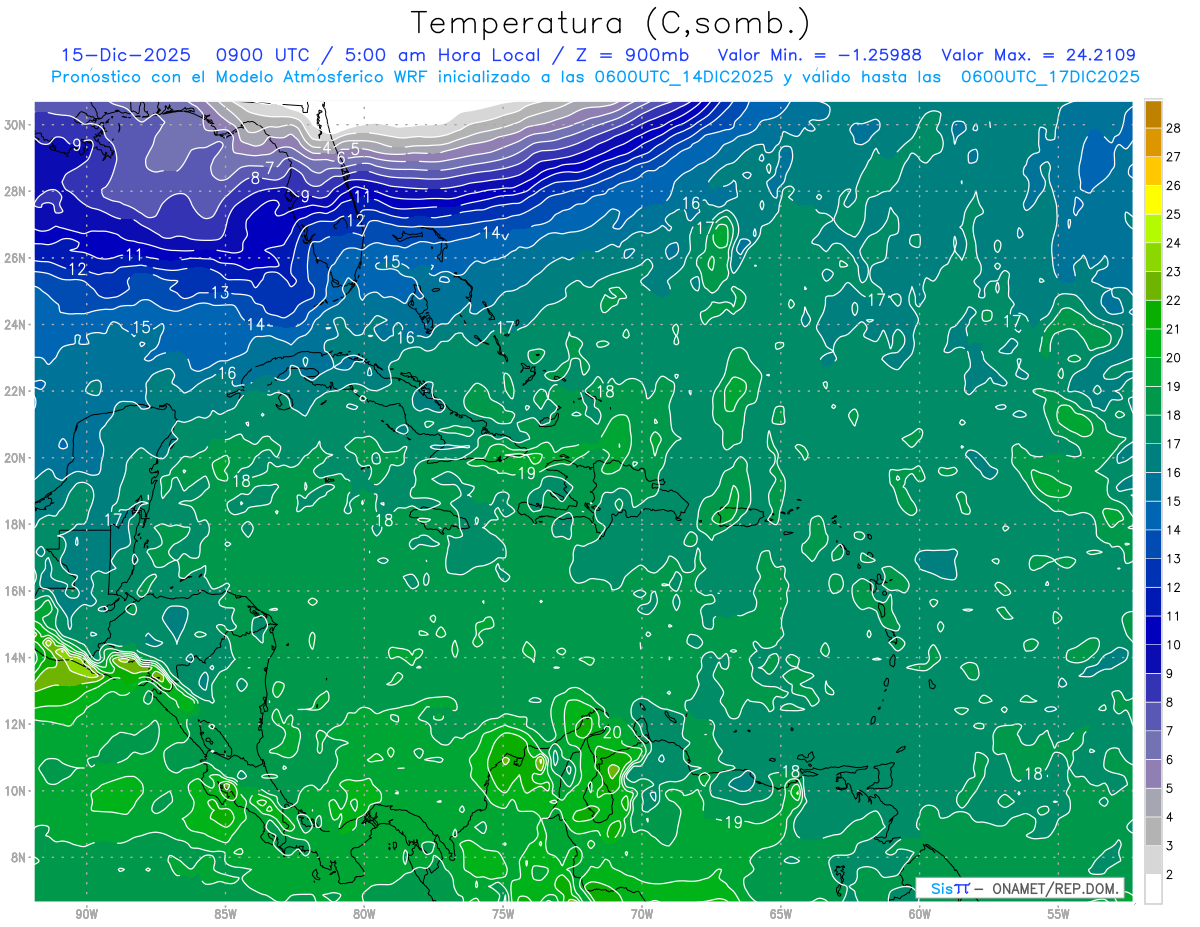Click the purple swatch between 5 and 6

pos(1153,774)
